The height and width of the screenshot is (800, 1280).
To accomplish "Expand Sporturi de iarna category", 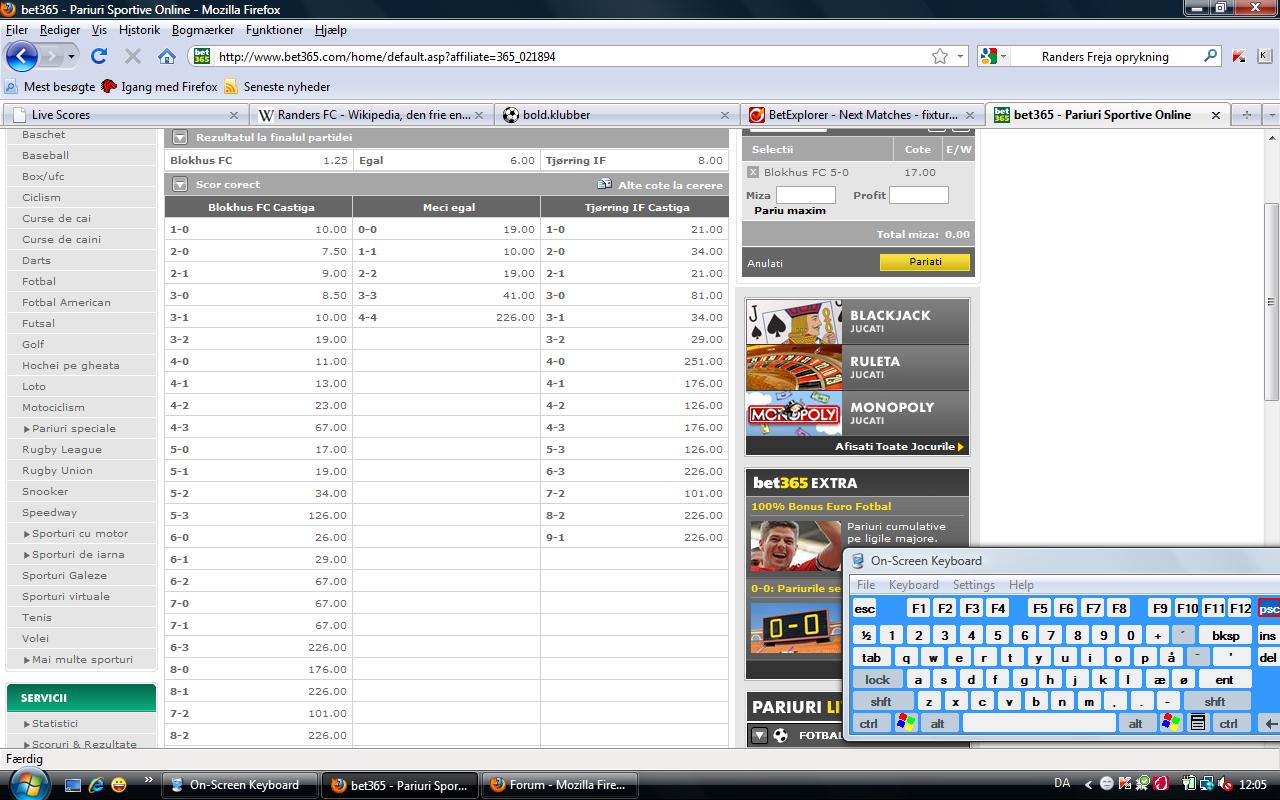I will click(73, 555).
